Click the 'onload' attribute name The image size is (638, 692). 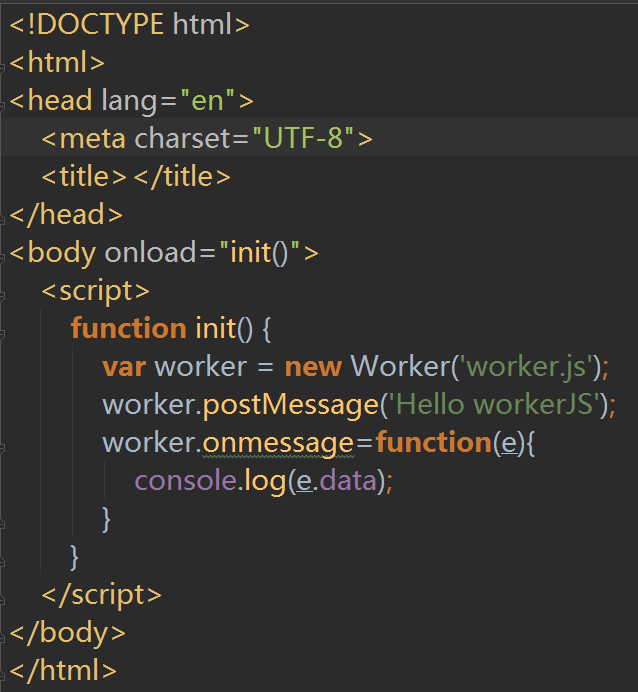150,252
